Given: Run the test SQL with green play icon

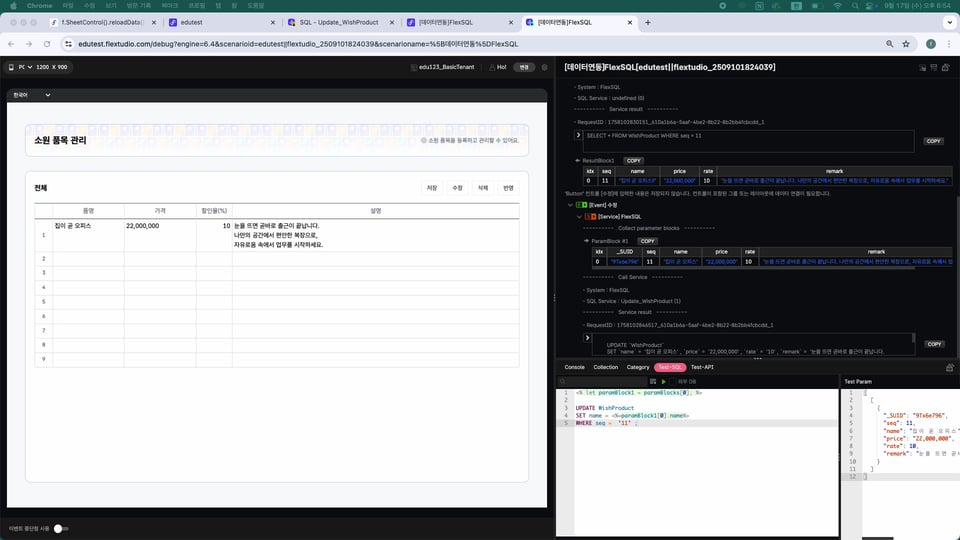Looking at the screenshot, I should (664, 381).
